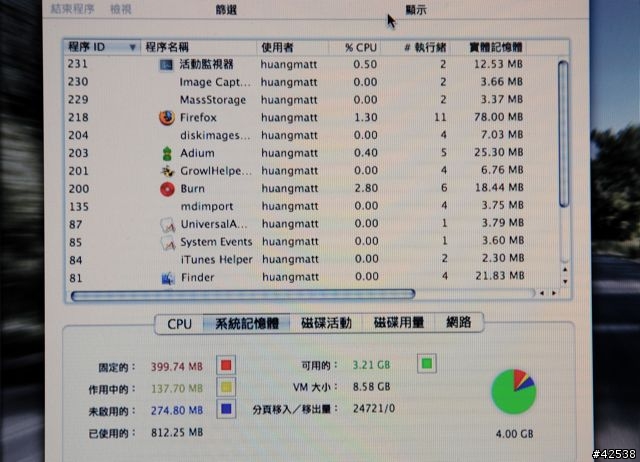Select the diskimages... process row
Viewport: 640px width, 462px height.
point(310,135)
